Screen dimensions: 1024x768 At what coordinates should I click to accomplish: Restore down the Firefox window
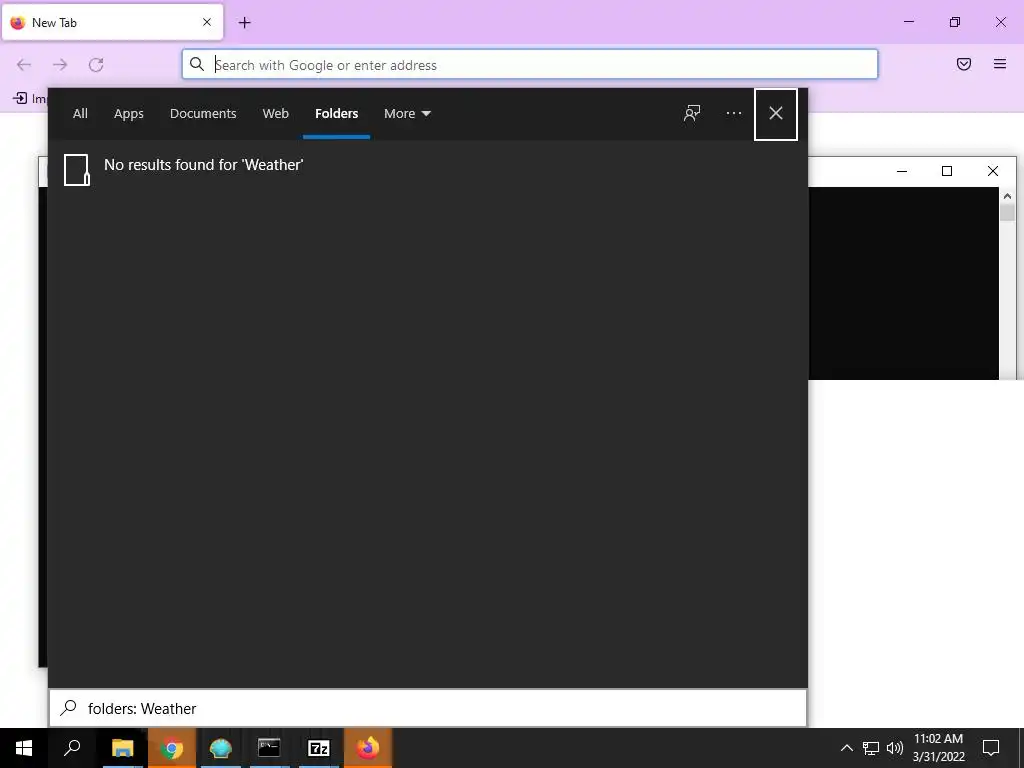click(955, 22)
